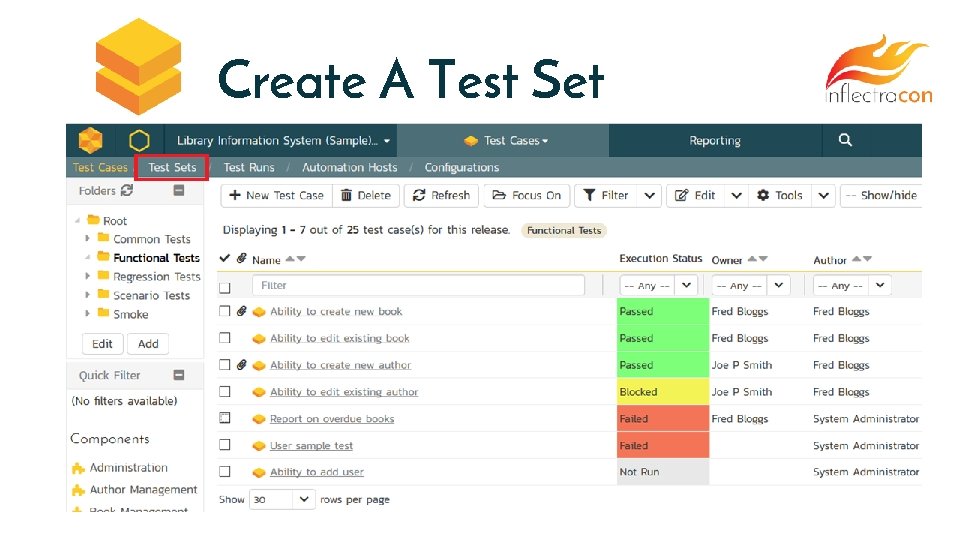Check the box for Ability to create new book
Image resolution: width=960 pixels, height=540 pixels.
pos(225,311)
